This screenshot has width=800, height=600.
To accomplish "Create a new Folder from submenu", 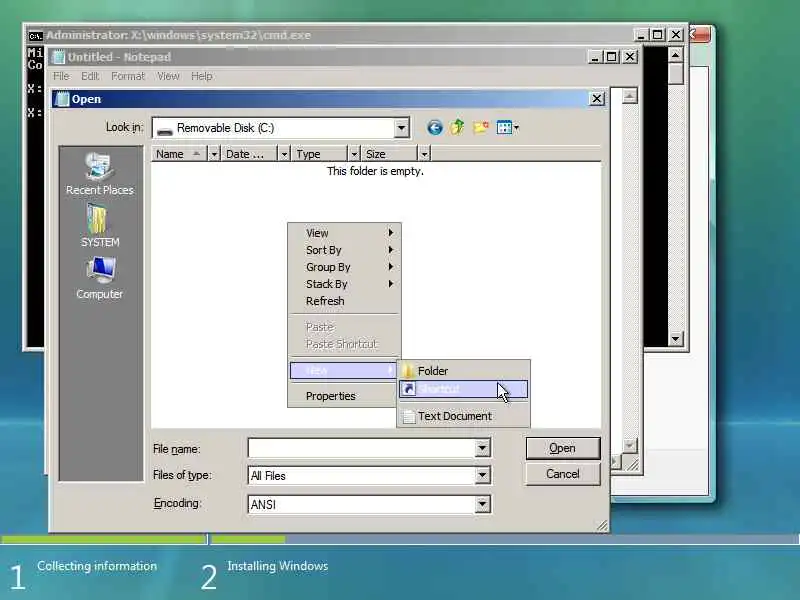I will coord(464,371).
